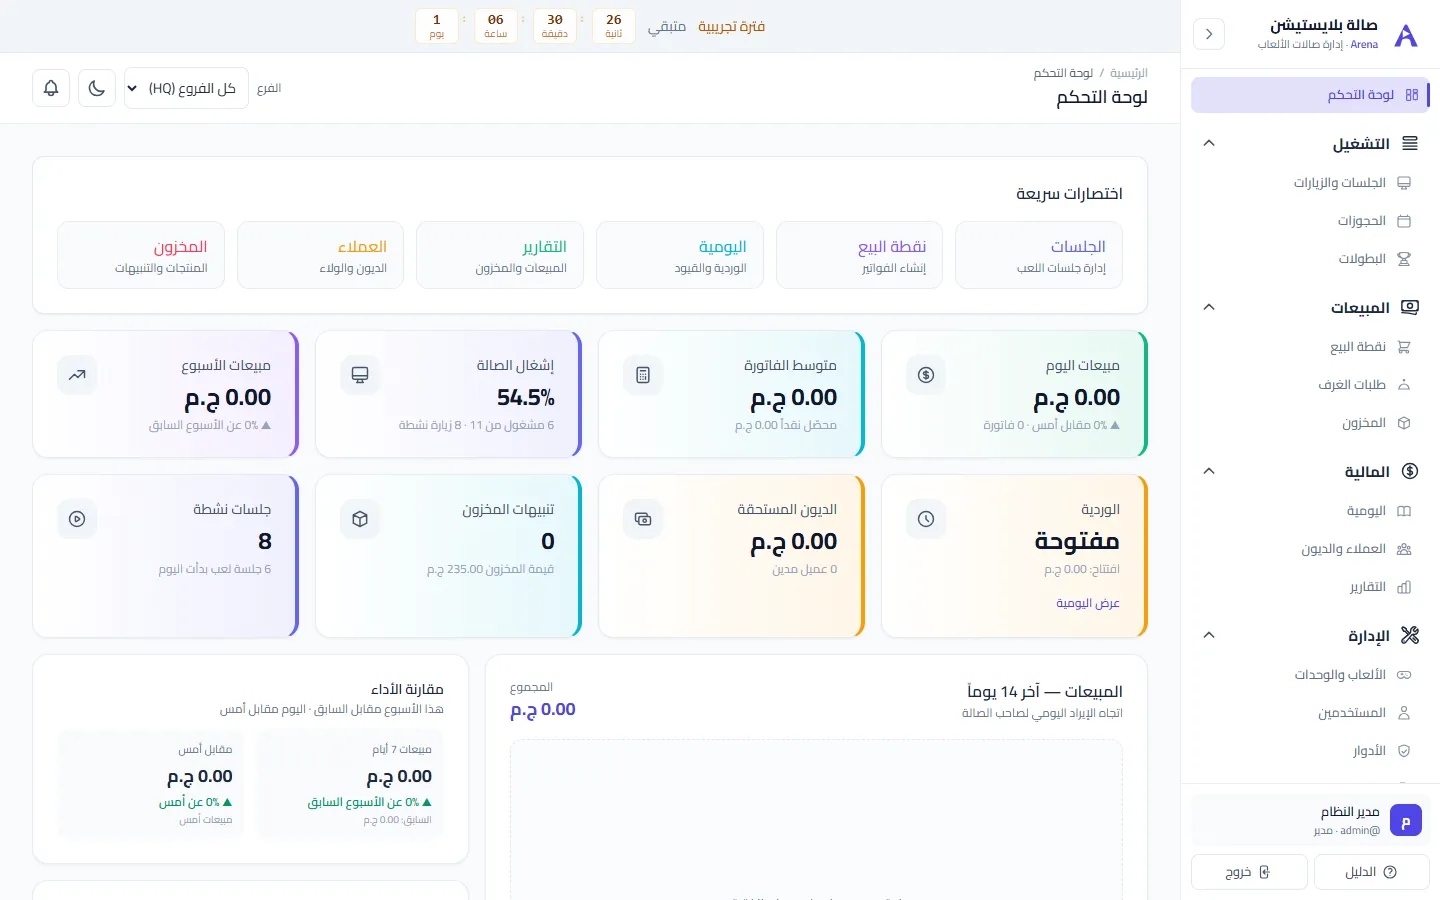
Task: Click the الدليل help button
Action: coord(1371,872)
